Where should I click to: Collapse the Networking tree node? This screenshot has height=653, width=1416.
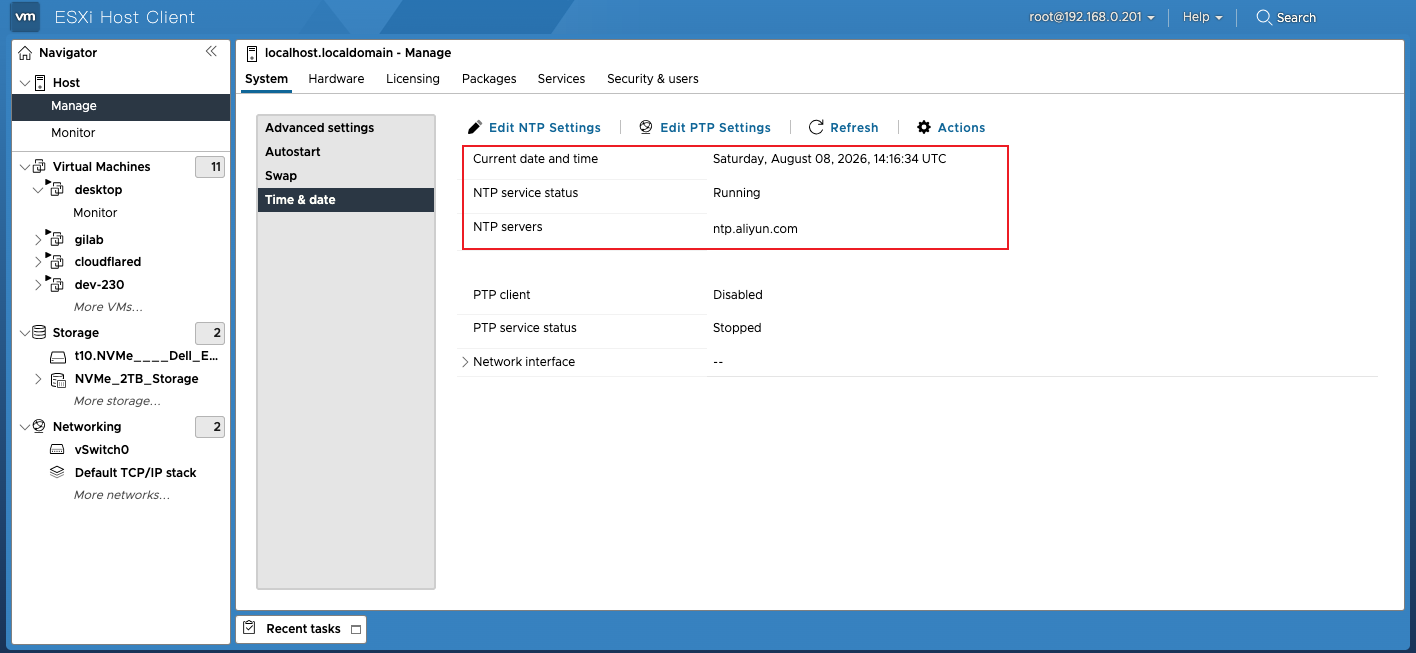25,426
